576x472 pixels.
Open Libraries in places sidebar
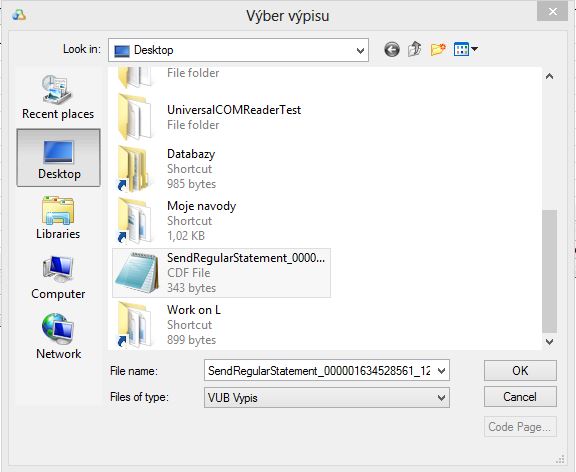pos(58,218)
